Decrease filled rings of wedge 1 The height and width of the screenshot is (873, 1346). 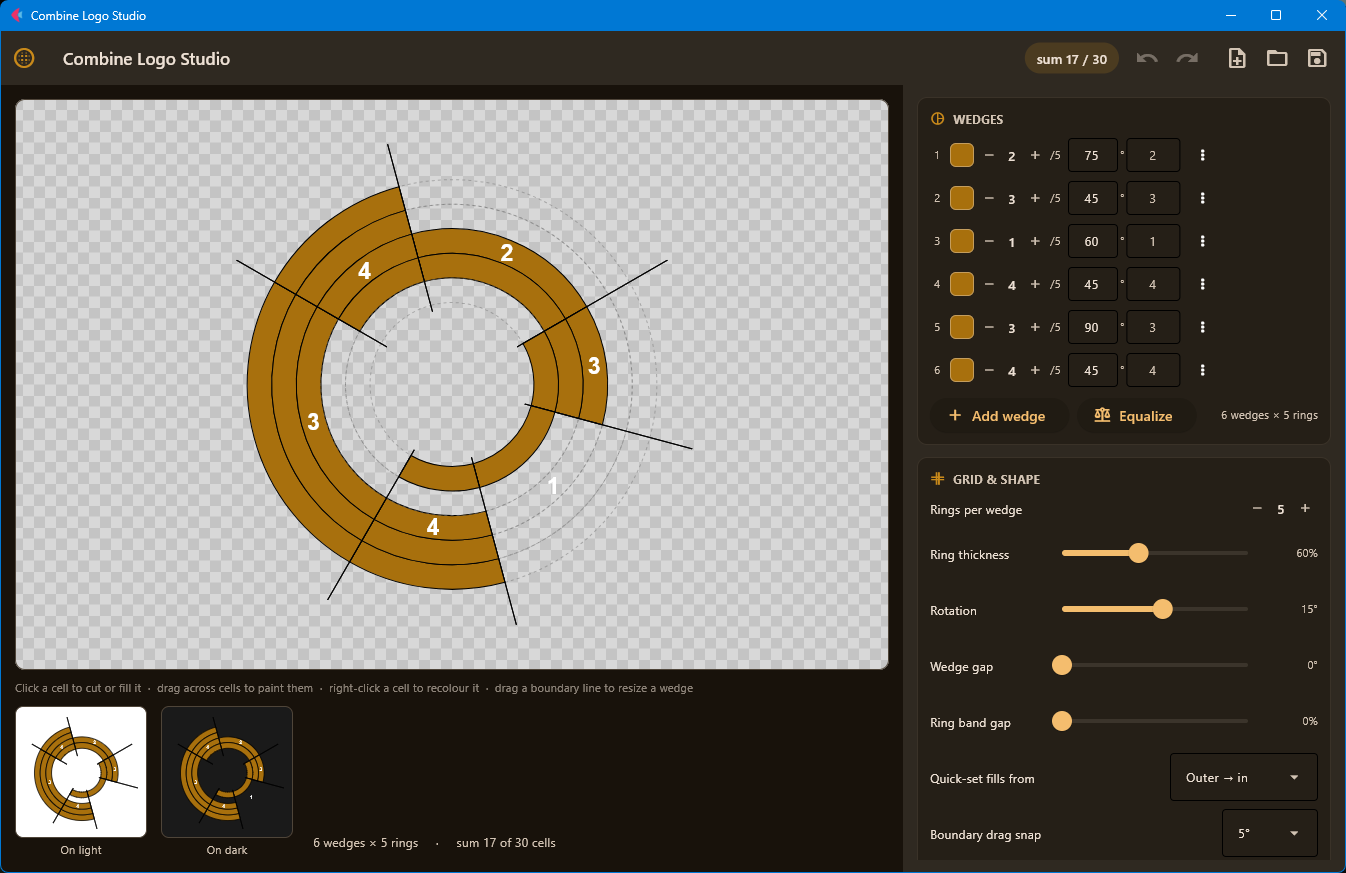tap(989, 155)
